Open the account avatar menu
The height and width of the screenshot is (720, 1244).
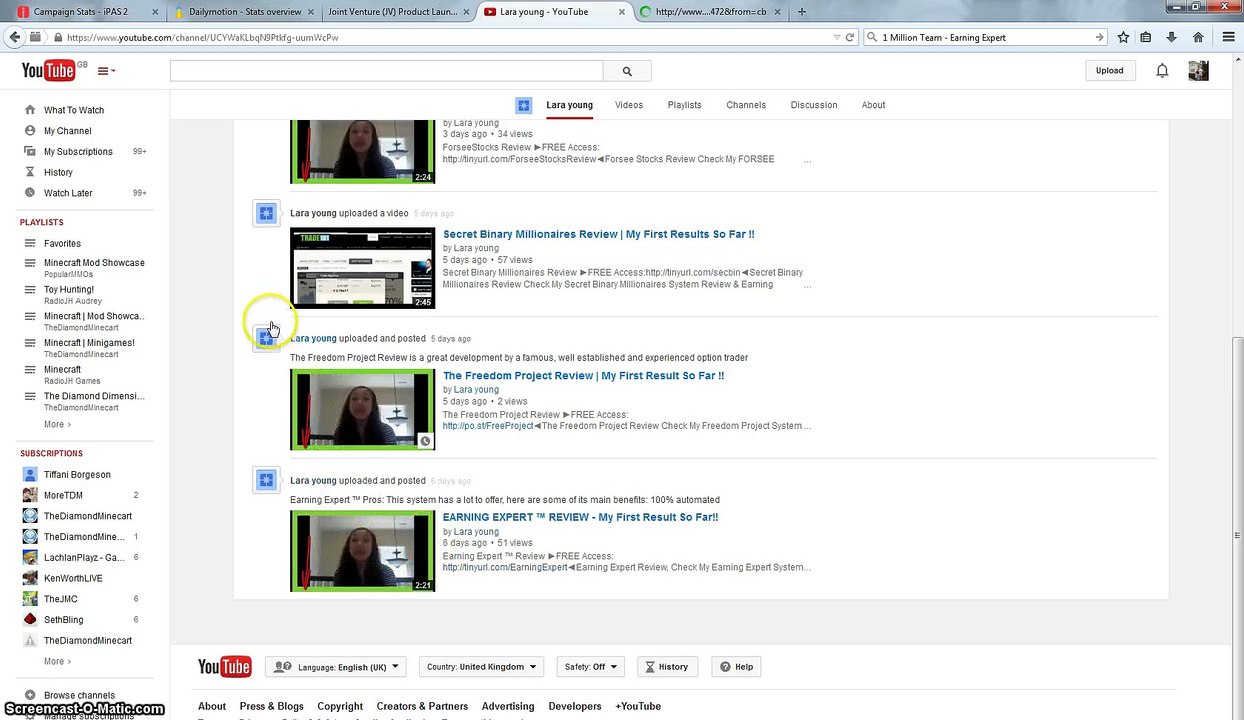coord(1198,71)
